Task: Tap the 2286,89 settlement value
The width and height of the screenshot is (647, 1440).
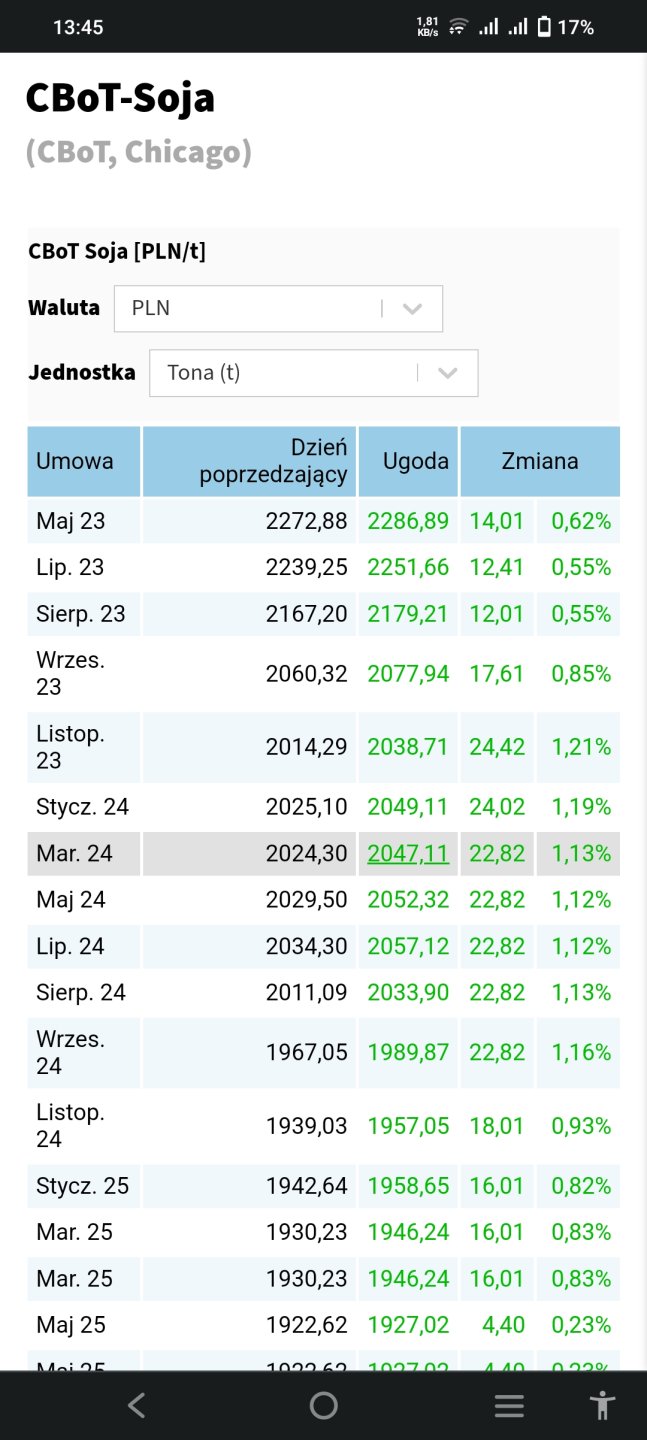Action: point(408,521)
